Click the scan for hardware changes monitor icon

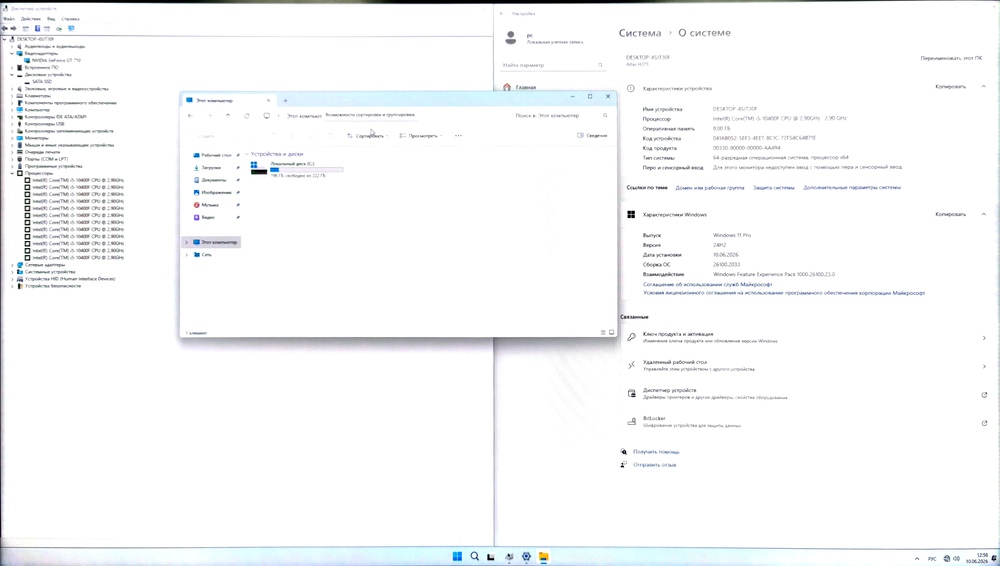click(71, 29)
